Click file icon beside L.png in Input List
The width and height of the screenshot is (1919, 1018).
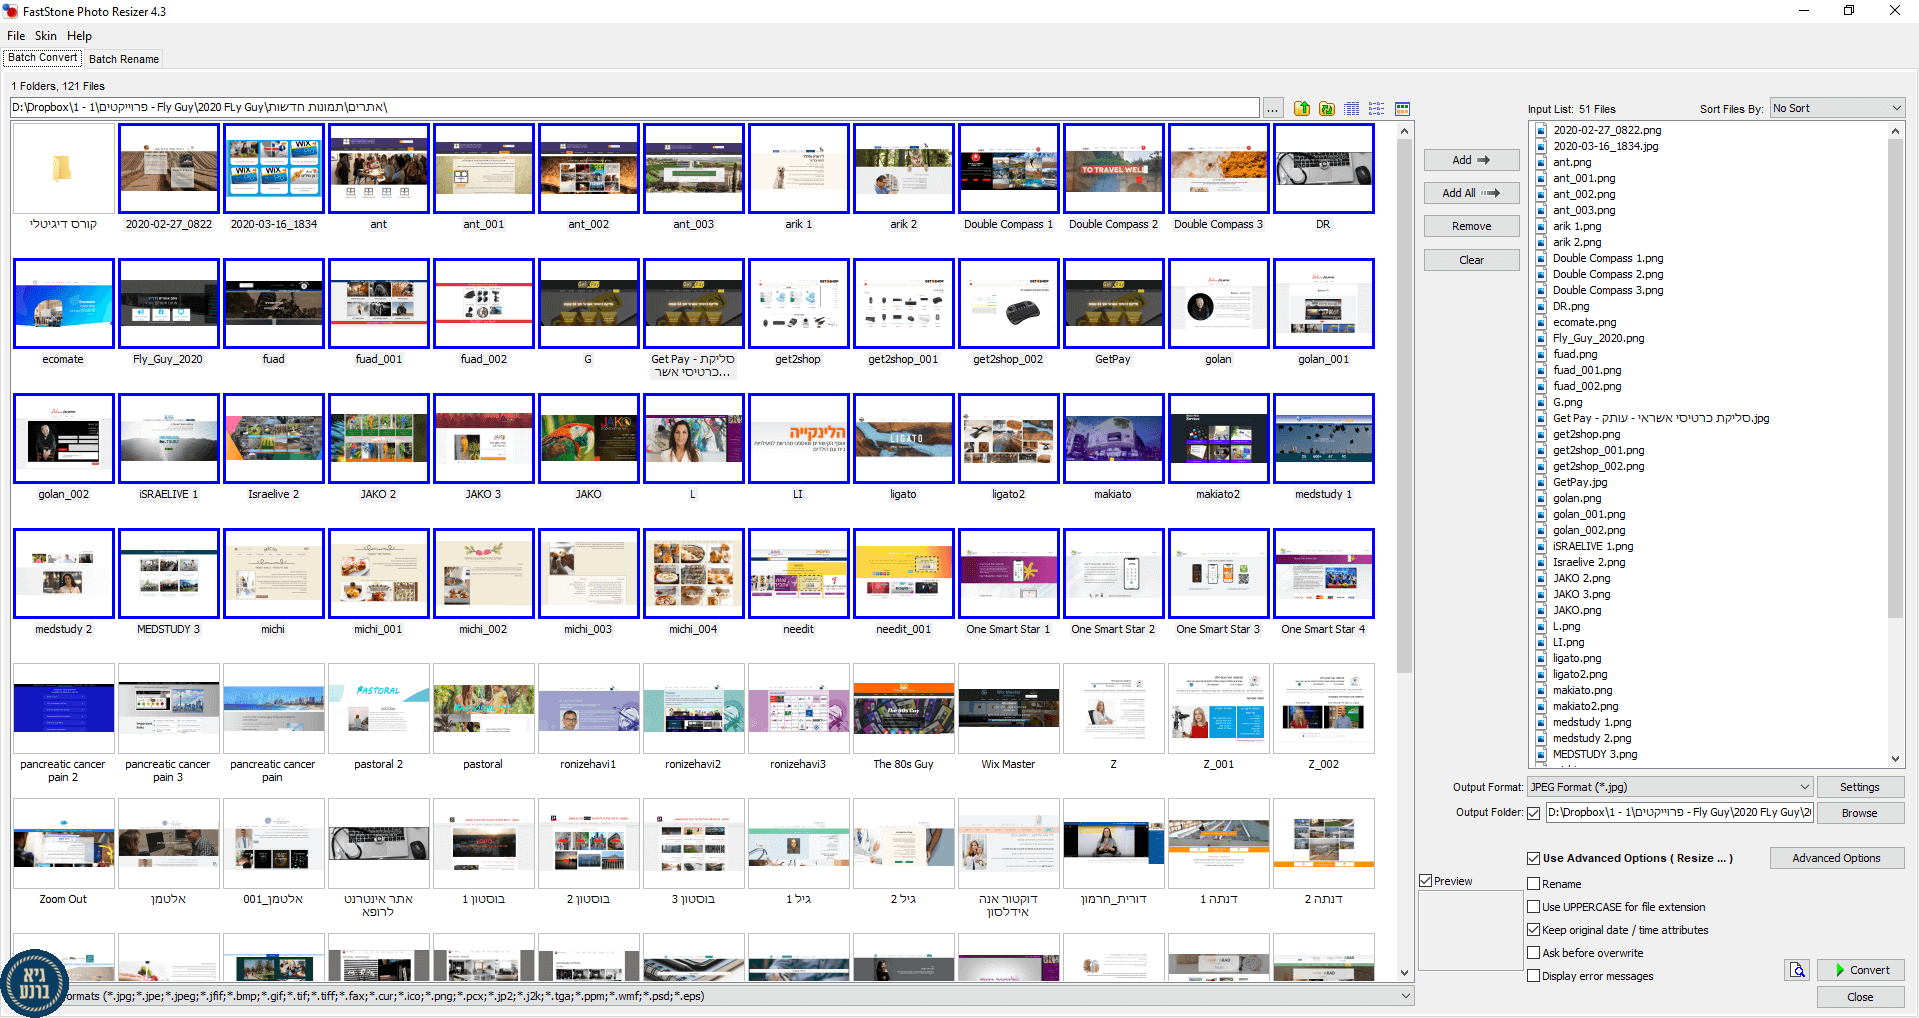[x=1541, y=626]
